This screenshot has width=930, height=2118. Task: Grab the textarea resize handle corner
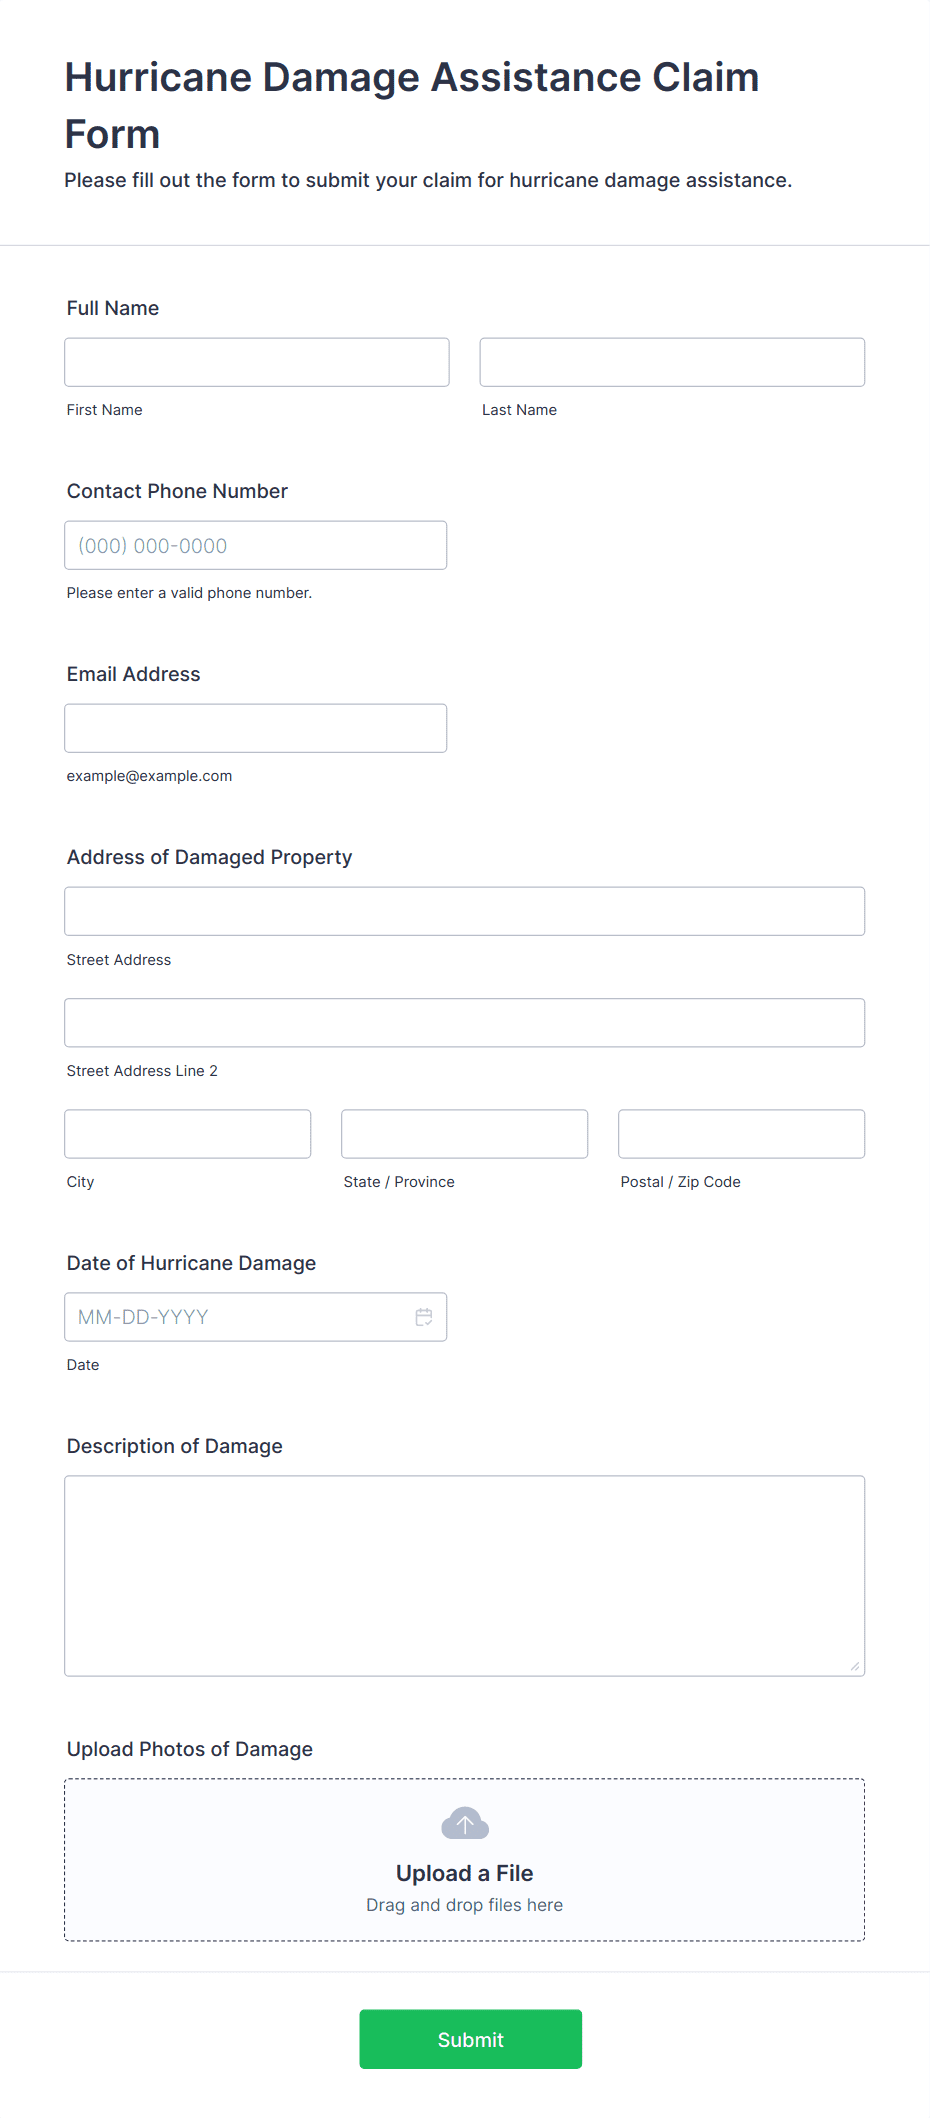(x=855, y=1666)
